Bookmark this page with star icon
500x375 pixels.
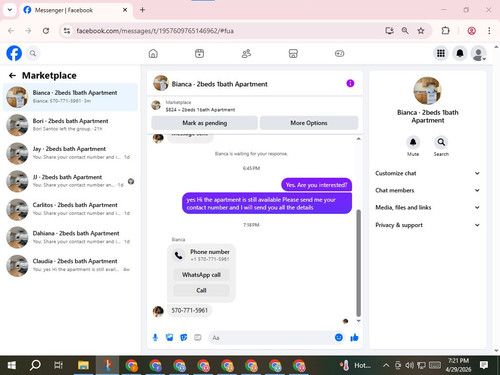point(421,31)
